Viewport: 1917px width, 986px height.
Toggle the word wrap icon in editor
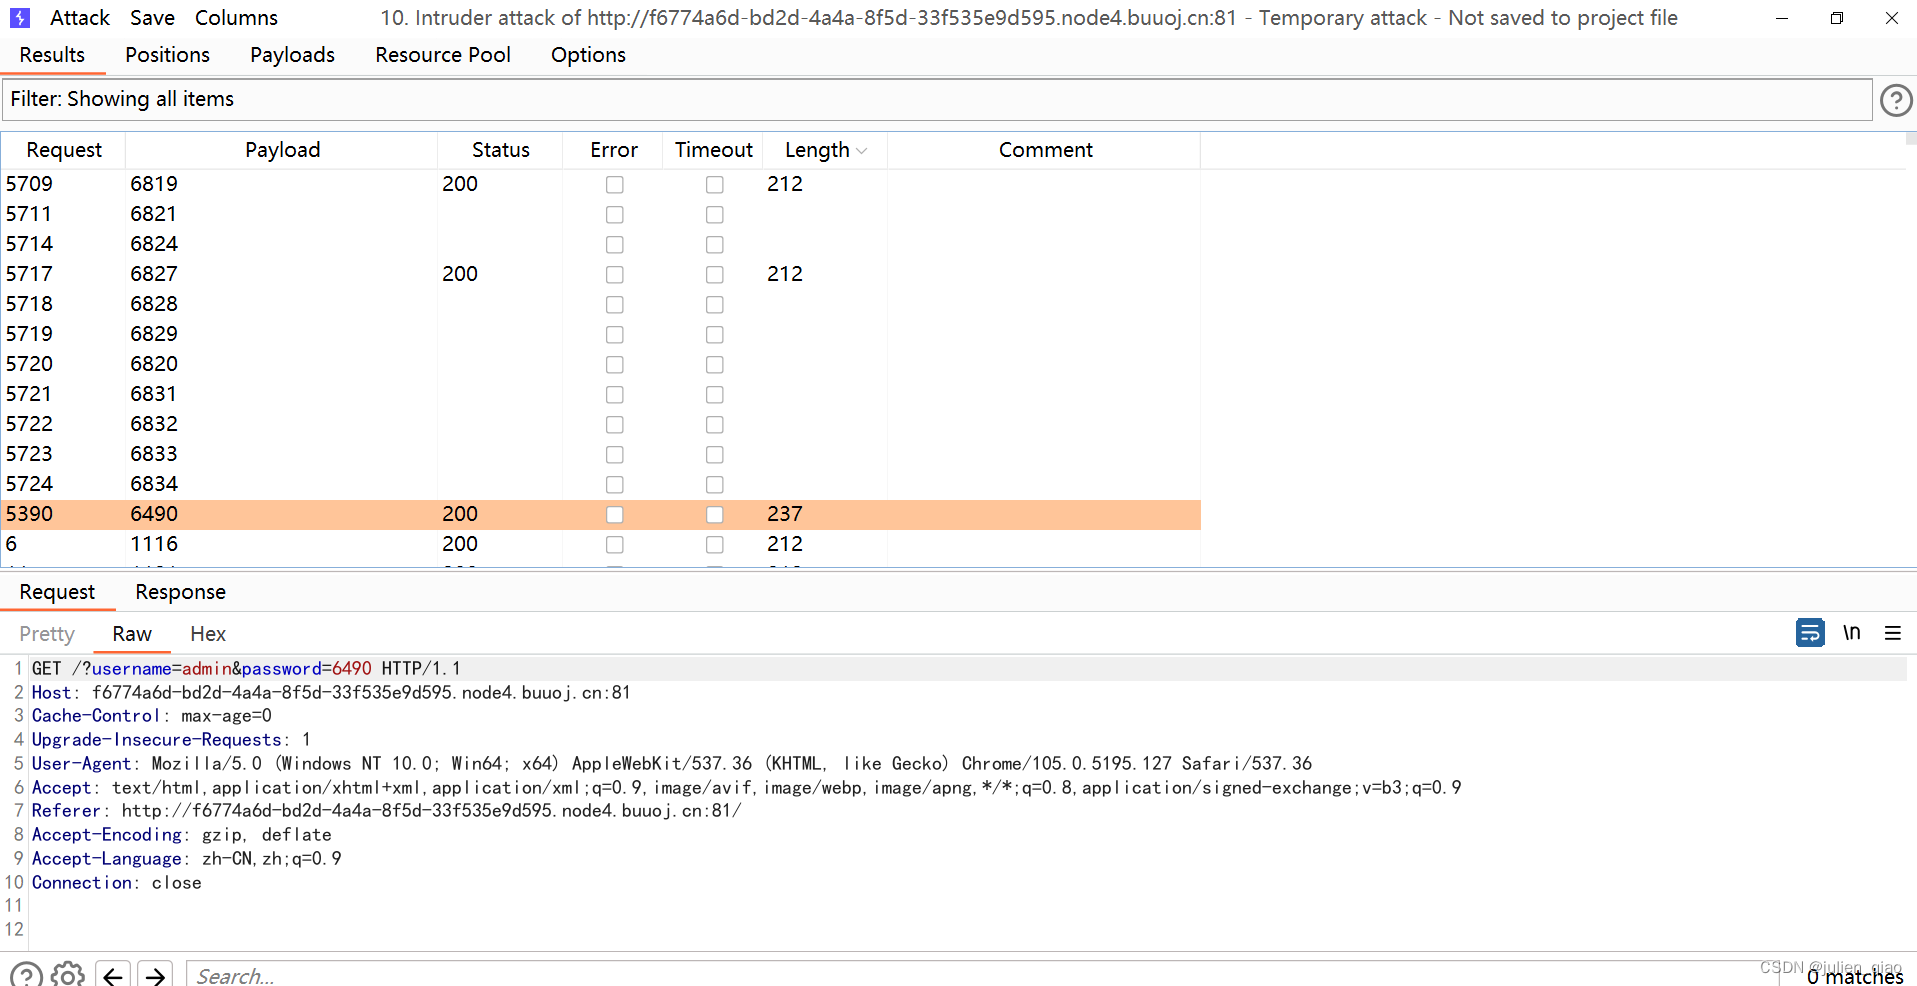(x=1809, y=633)
